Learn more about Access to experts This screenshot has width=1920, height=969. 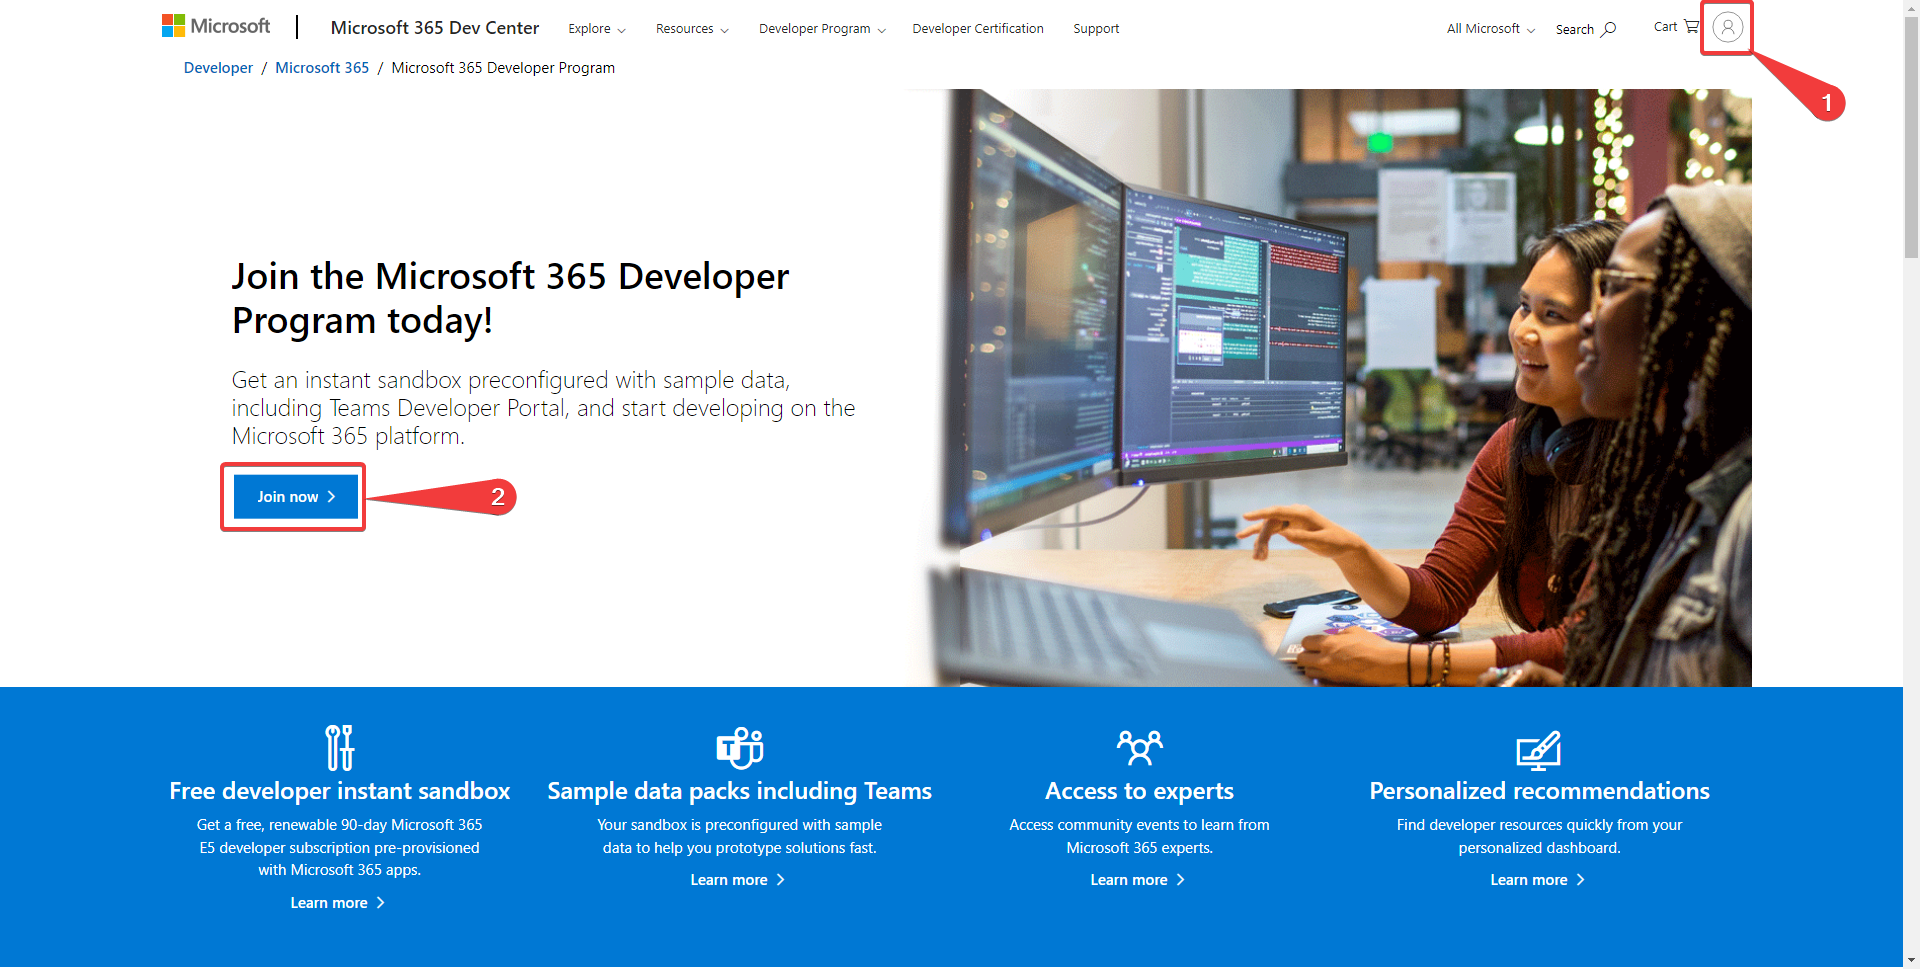(1137, 880)
